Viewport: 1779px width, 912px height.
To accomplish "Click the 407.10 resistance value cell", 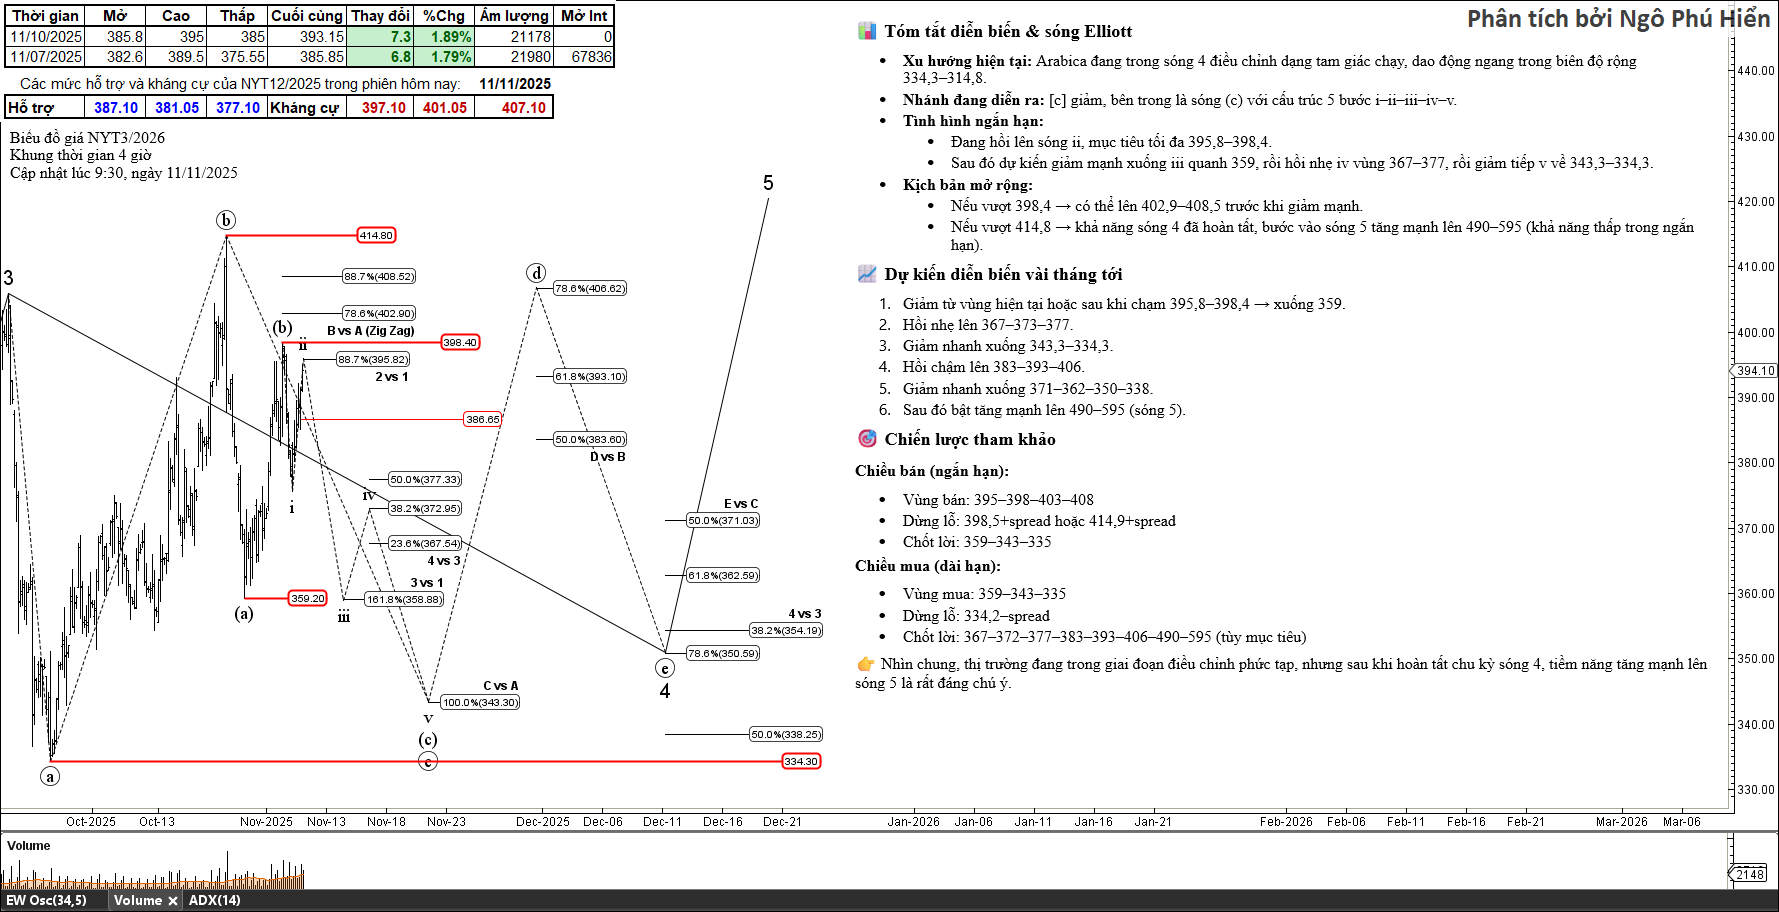I will [524, 108].
